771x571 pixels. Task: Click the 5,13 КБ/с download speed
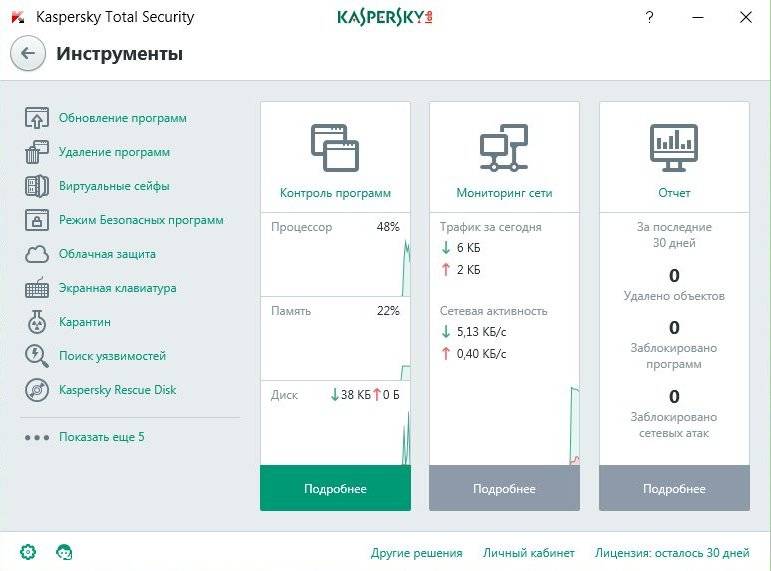click(x=481, y=331)
